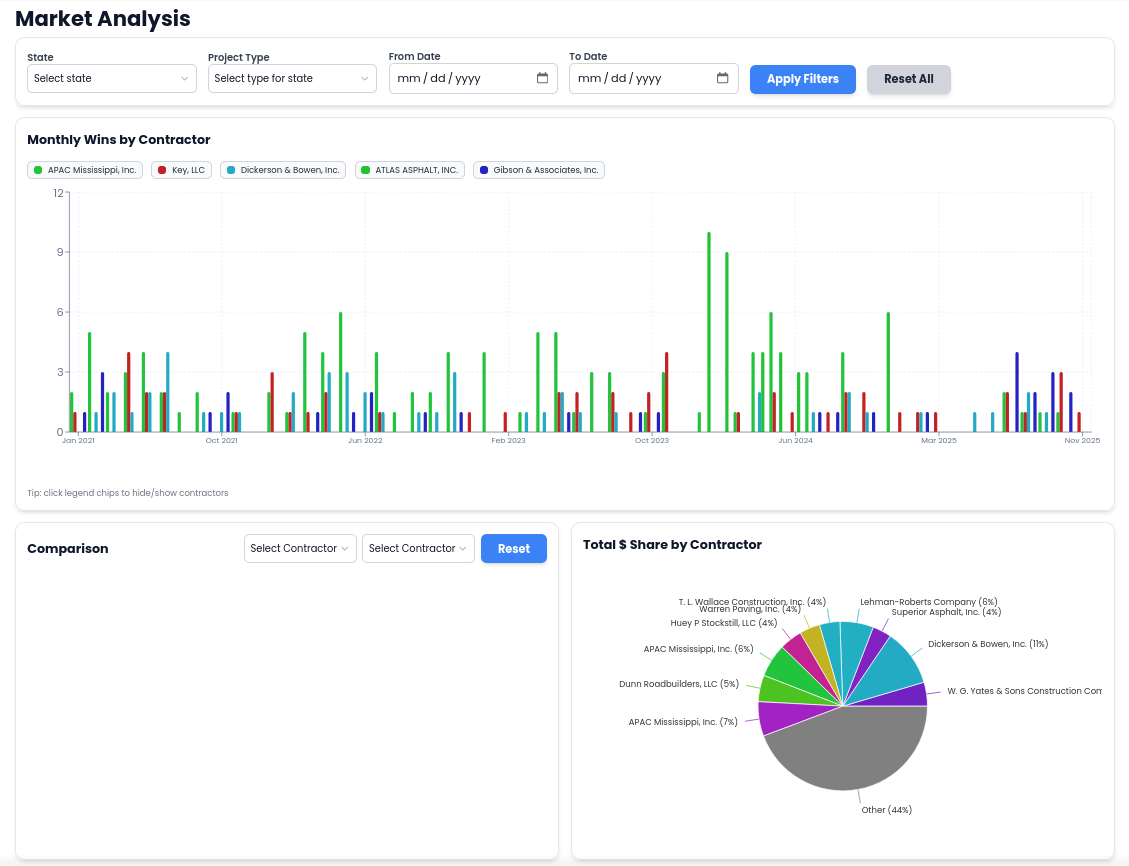The image size is (1129, 866).
Task: Click the Apply Filters button
Action: click(803, 79)
